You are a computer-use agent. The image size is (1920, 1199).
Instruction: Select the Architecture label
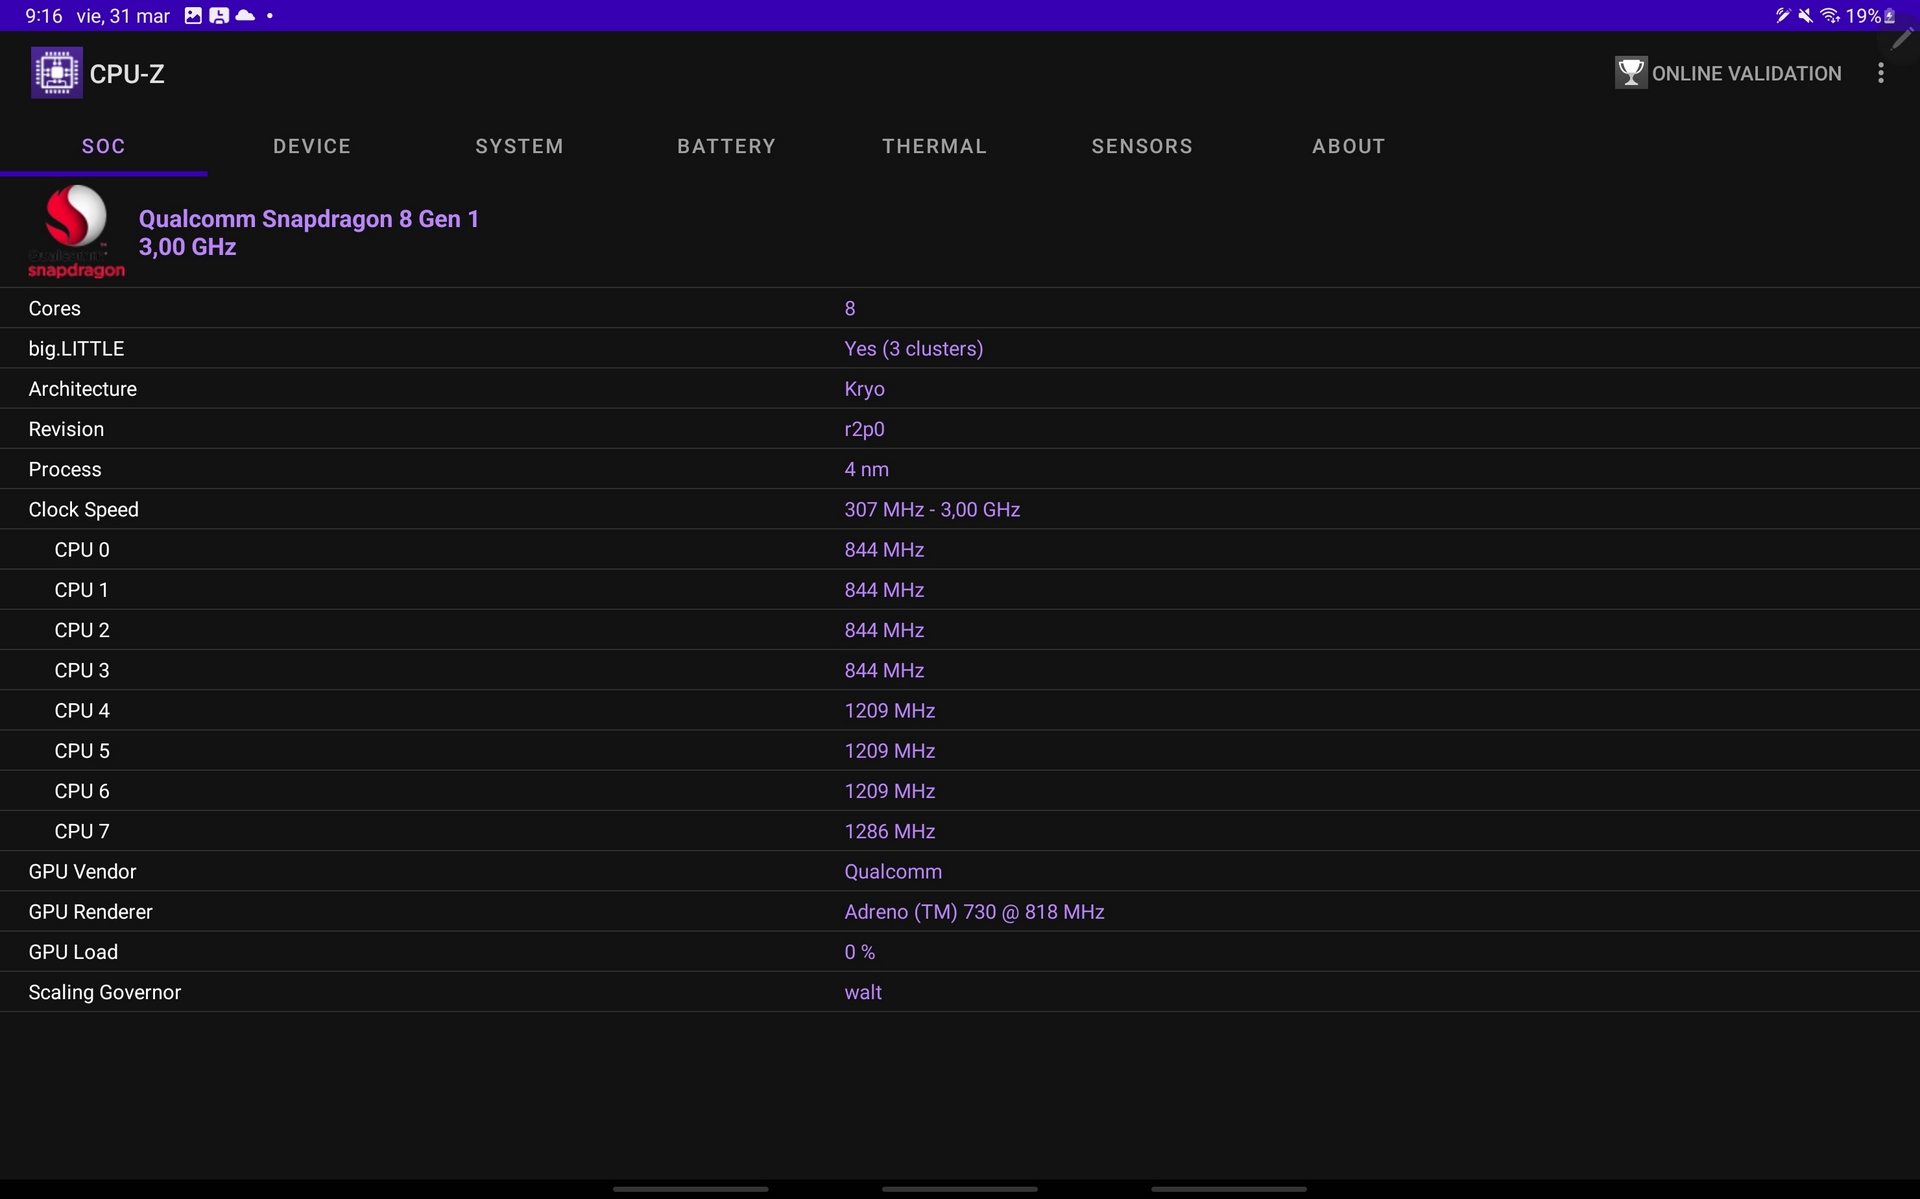click(x=83, y=389)
